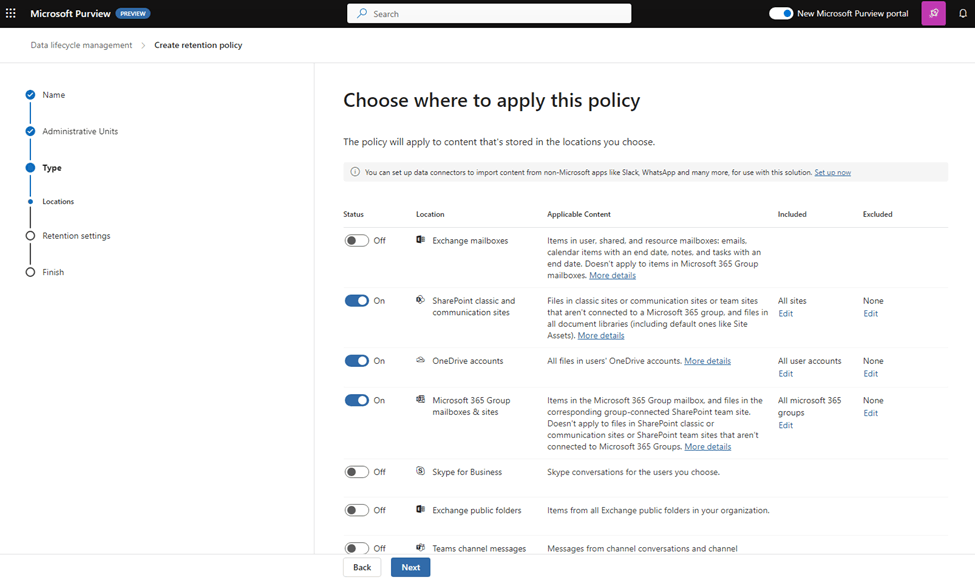This screenshot has height=580, width=975.
Task: Click the Finish step circle
Action: tap(30, 272)
